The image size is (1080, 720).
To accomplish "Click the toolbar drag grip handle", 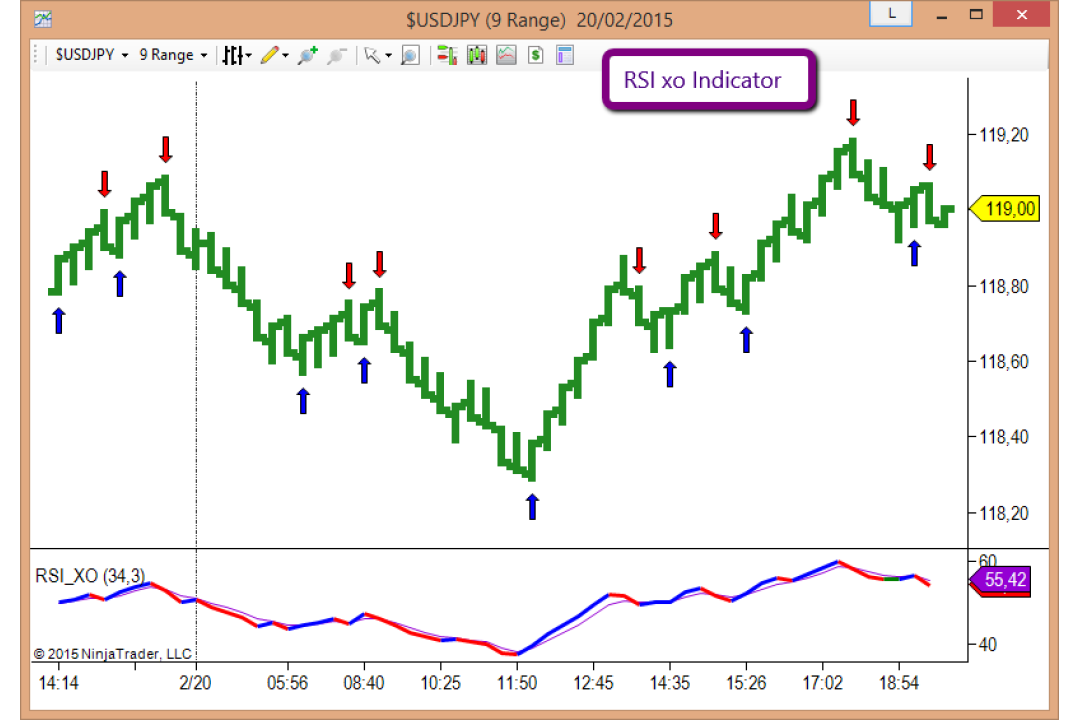I will (36, 55).
